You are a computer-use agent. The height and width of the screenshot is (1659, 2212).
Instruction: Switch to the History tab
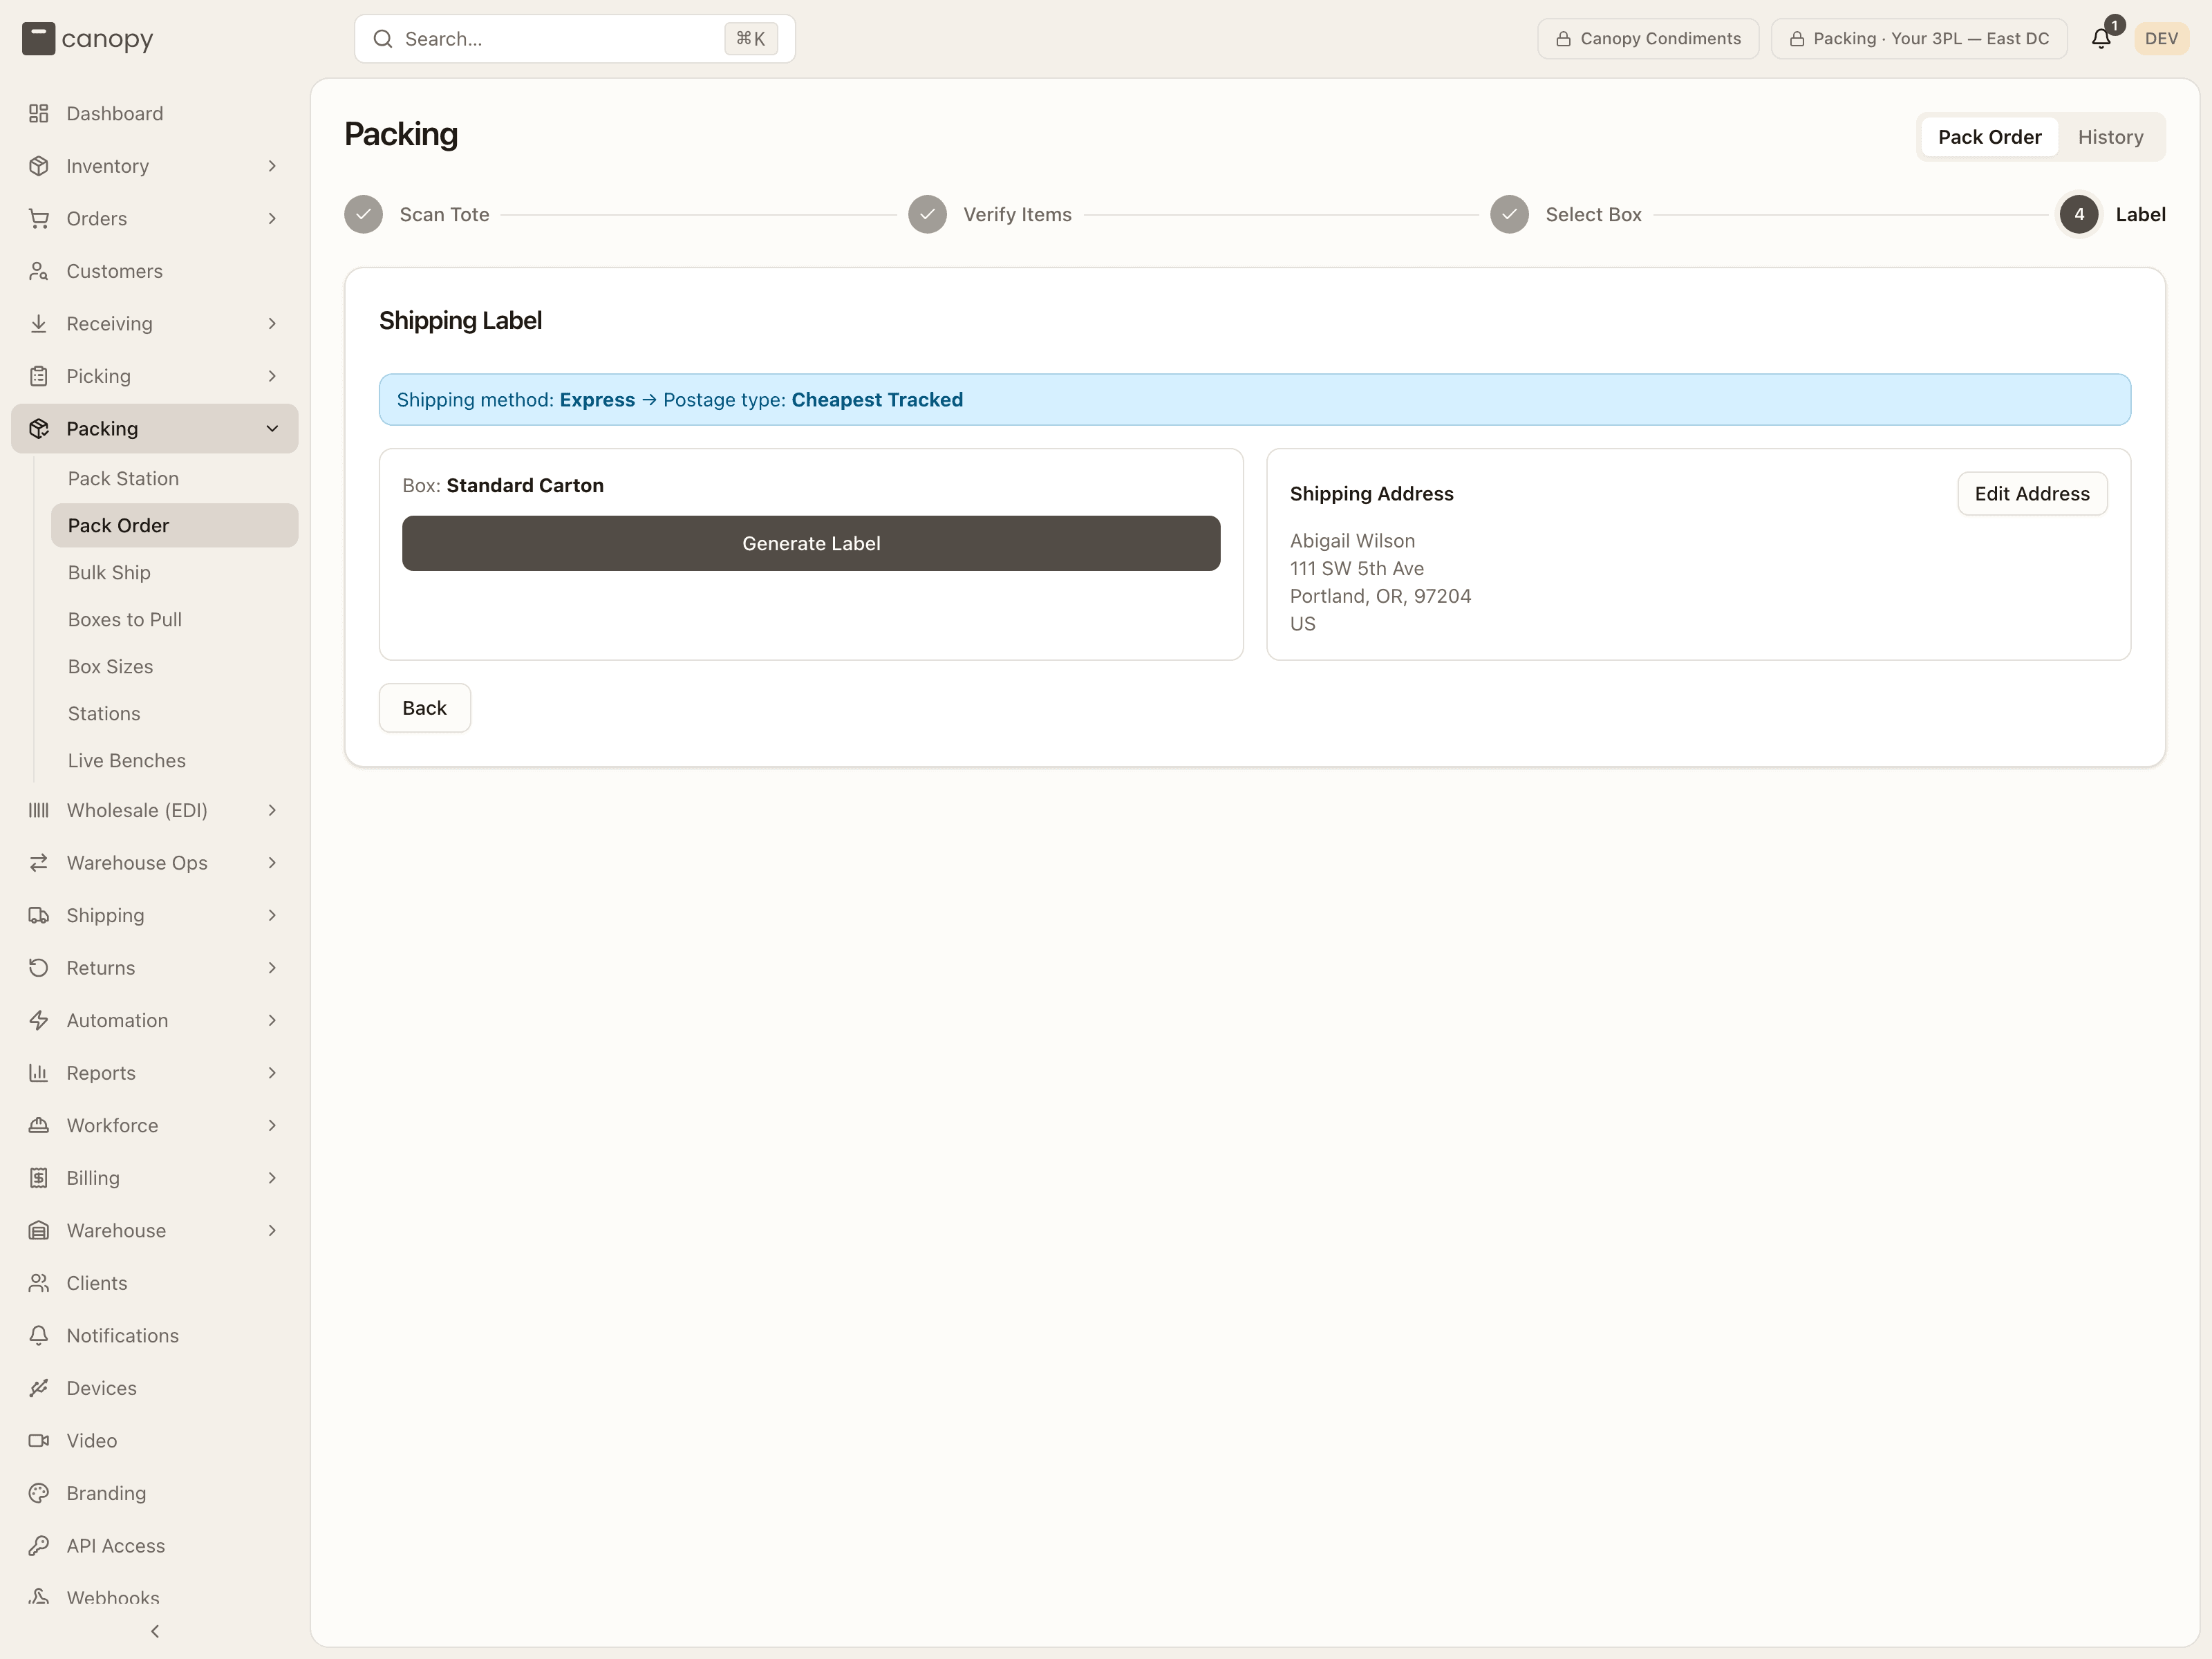pyautogui.click(x=2110, y=137)
